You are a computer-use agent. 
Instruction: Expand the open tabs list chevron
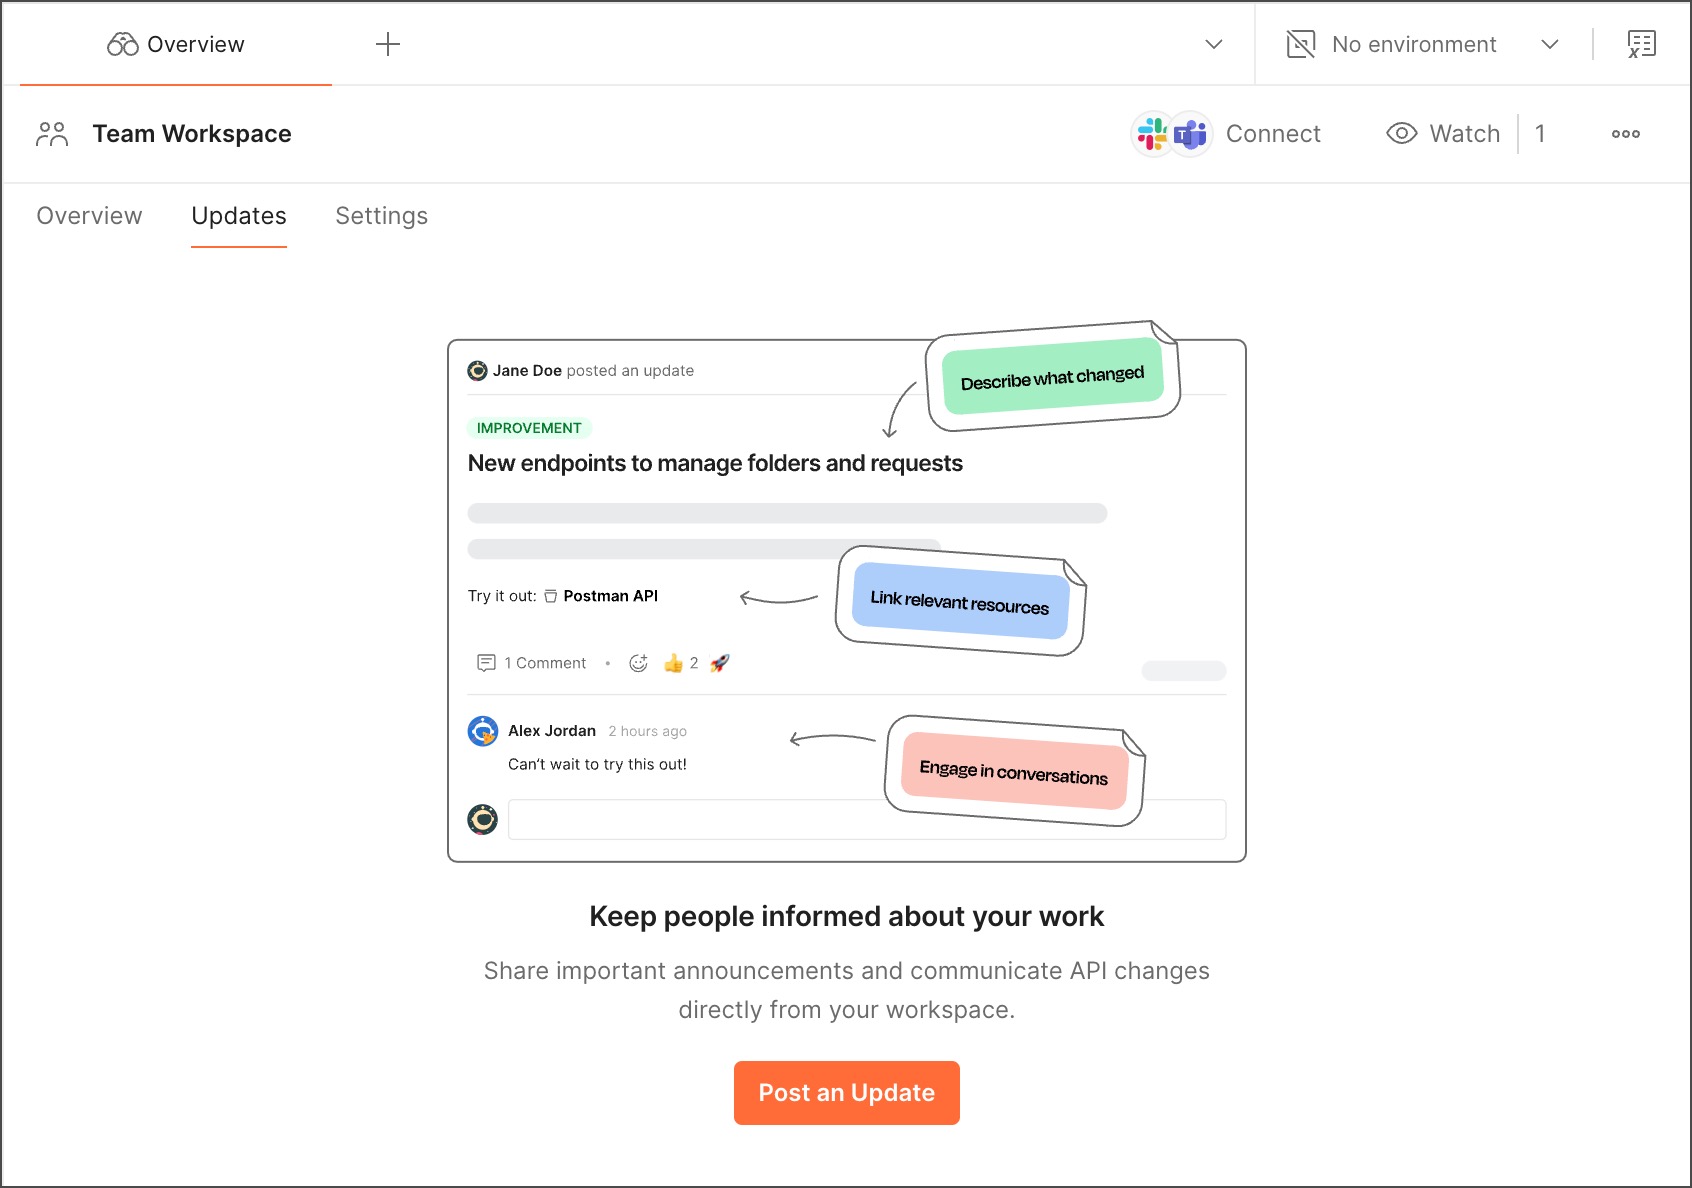pos(1214,44)
